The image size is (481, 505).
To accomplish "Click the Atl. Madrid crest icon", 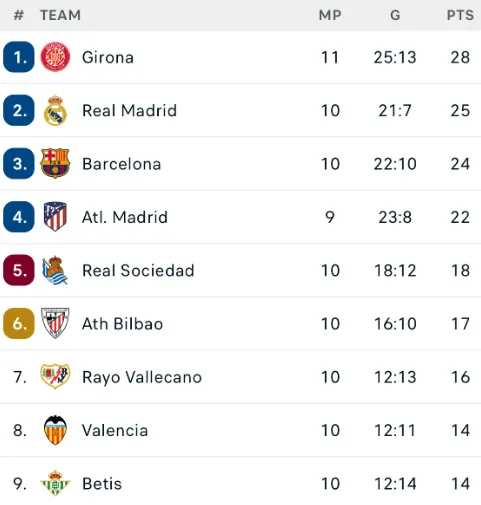I will pos(55,217).
